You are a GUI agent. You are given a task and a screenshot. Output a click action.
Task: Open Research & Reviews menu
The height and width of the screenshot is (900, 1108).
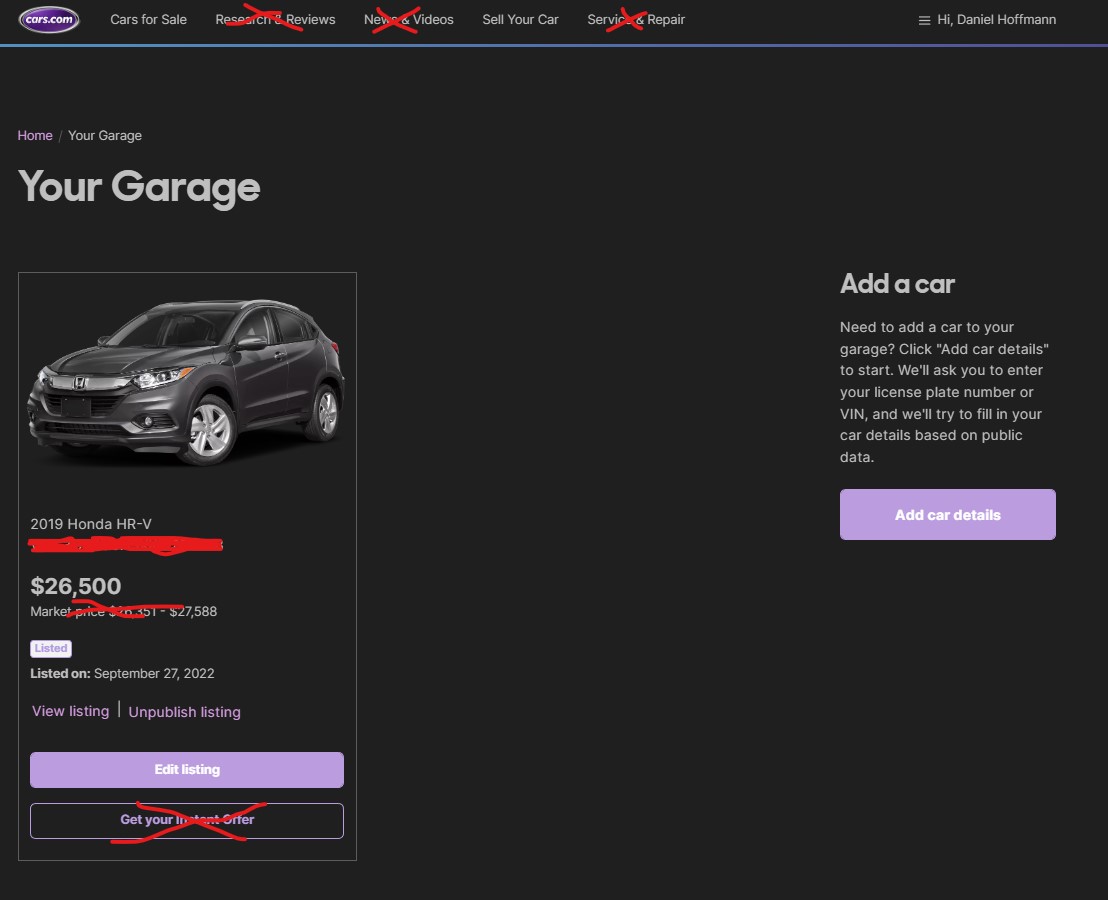(x=276, y=20)
